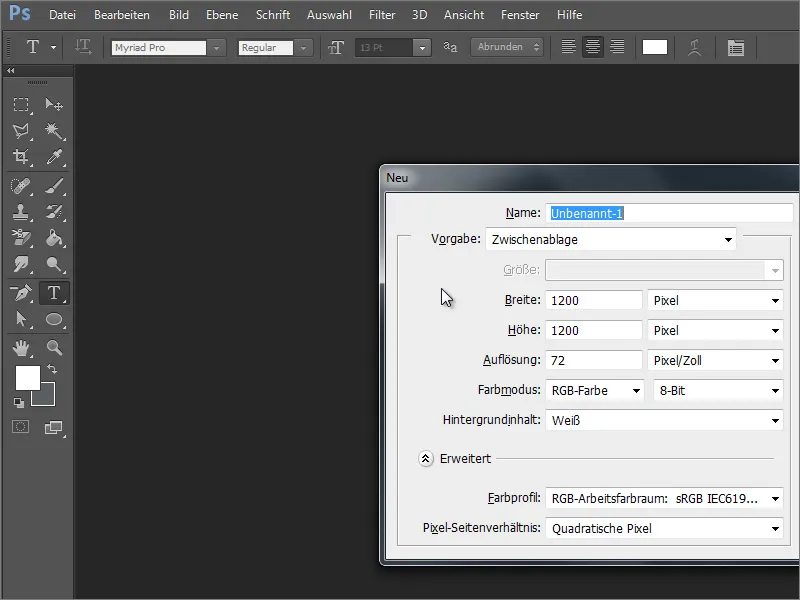Align text right
The height and width of the screenshot is (600, 800).
tap(617, 47)
